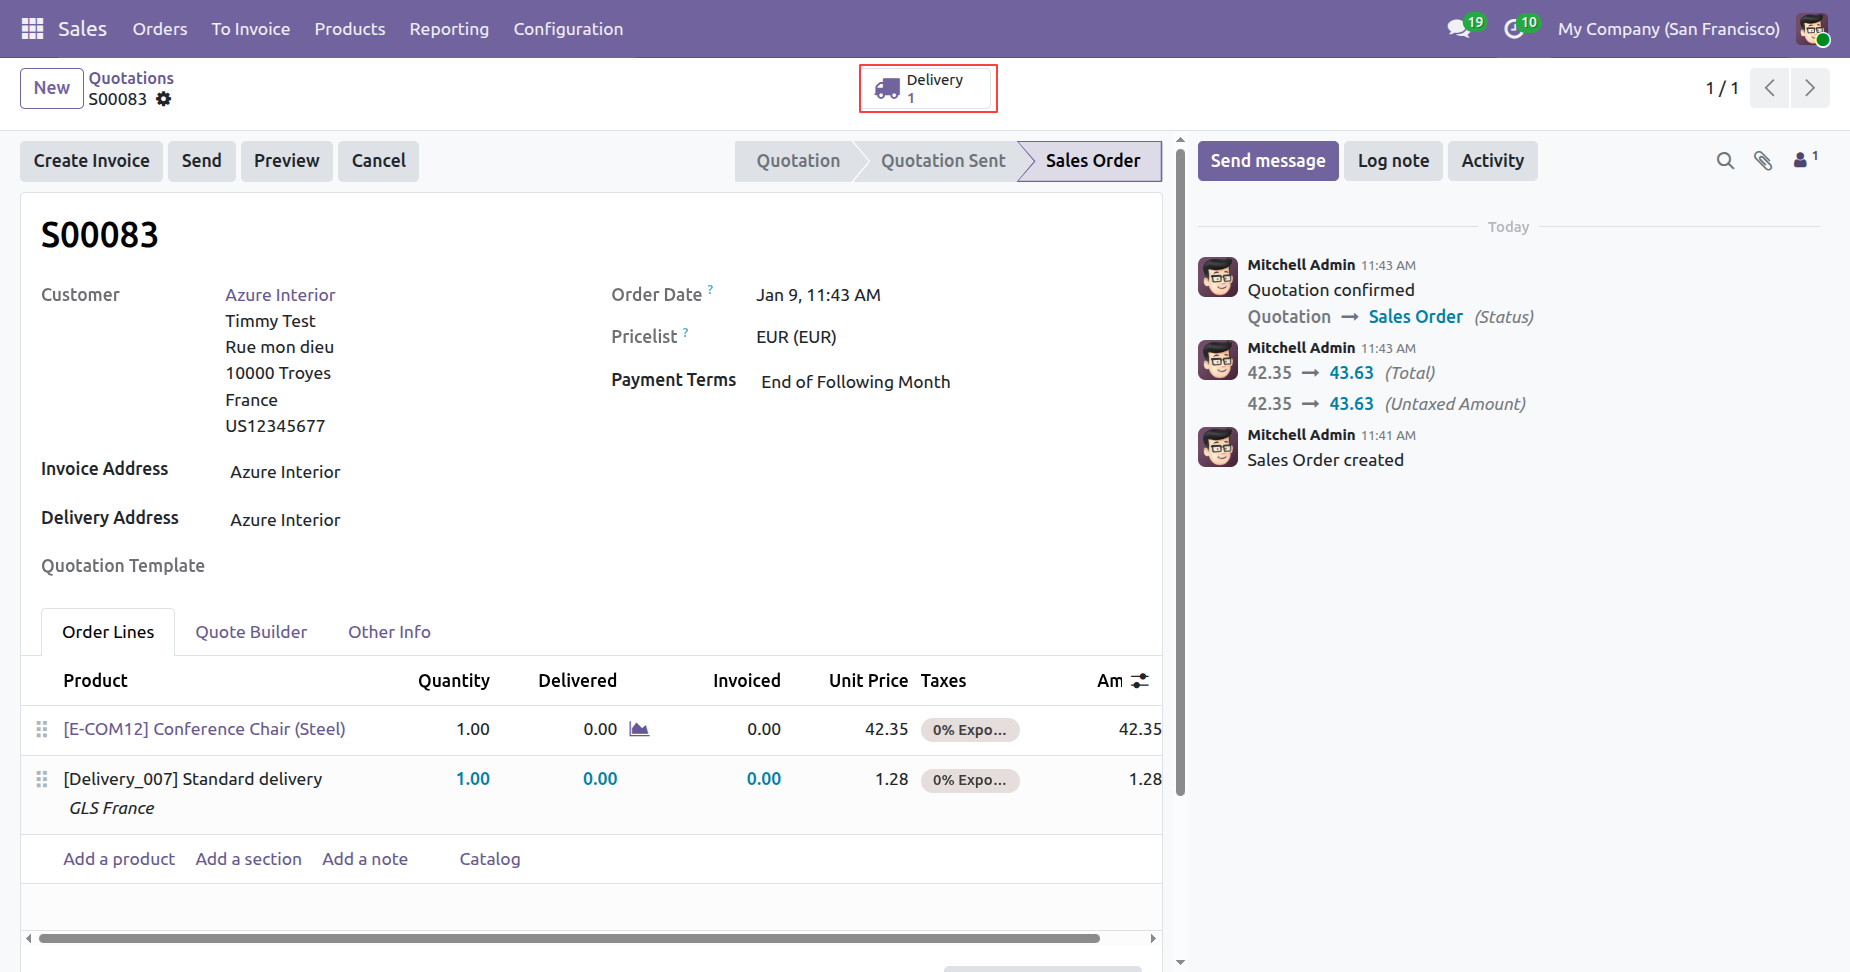Click the forecast chart icon on Conference Chair
This screenshot has width=1850, height=972.
coord(639,729)
